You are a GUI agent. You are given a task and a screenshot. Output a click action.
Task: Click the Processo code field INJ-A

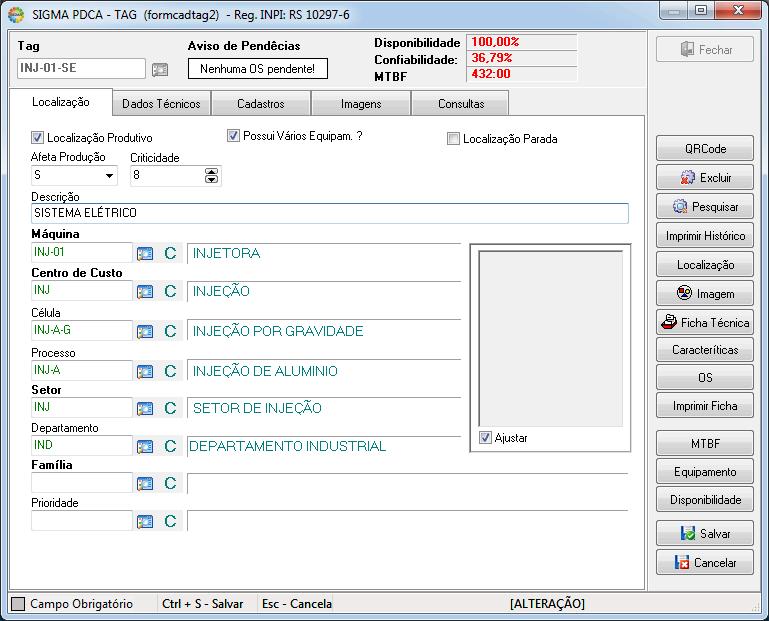pyautogui.click(x=81, y=370)
